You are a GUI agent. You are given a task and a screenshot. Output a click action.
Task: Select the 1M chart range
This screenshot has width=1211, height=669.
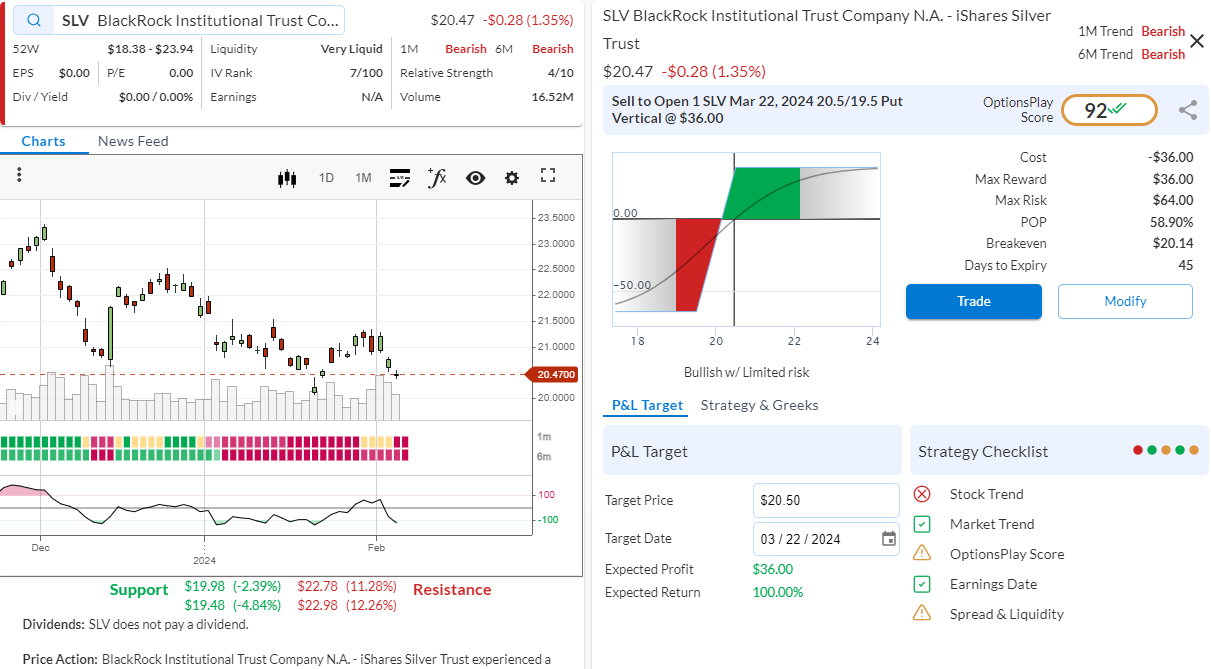click(363, 178)
